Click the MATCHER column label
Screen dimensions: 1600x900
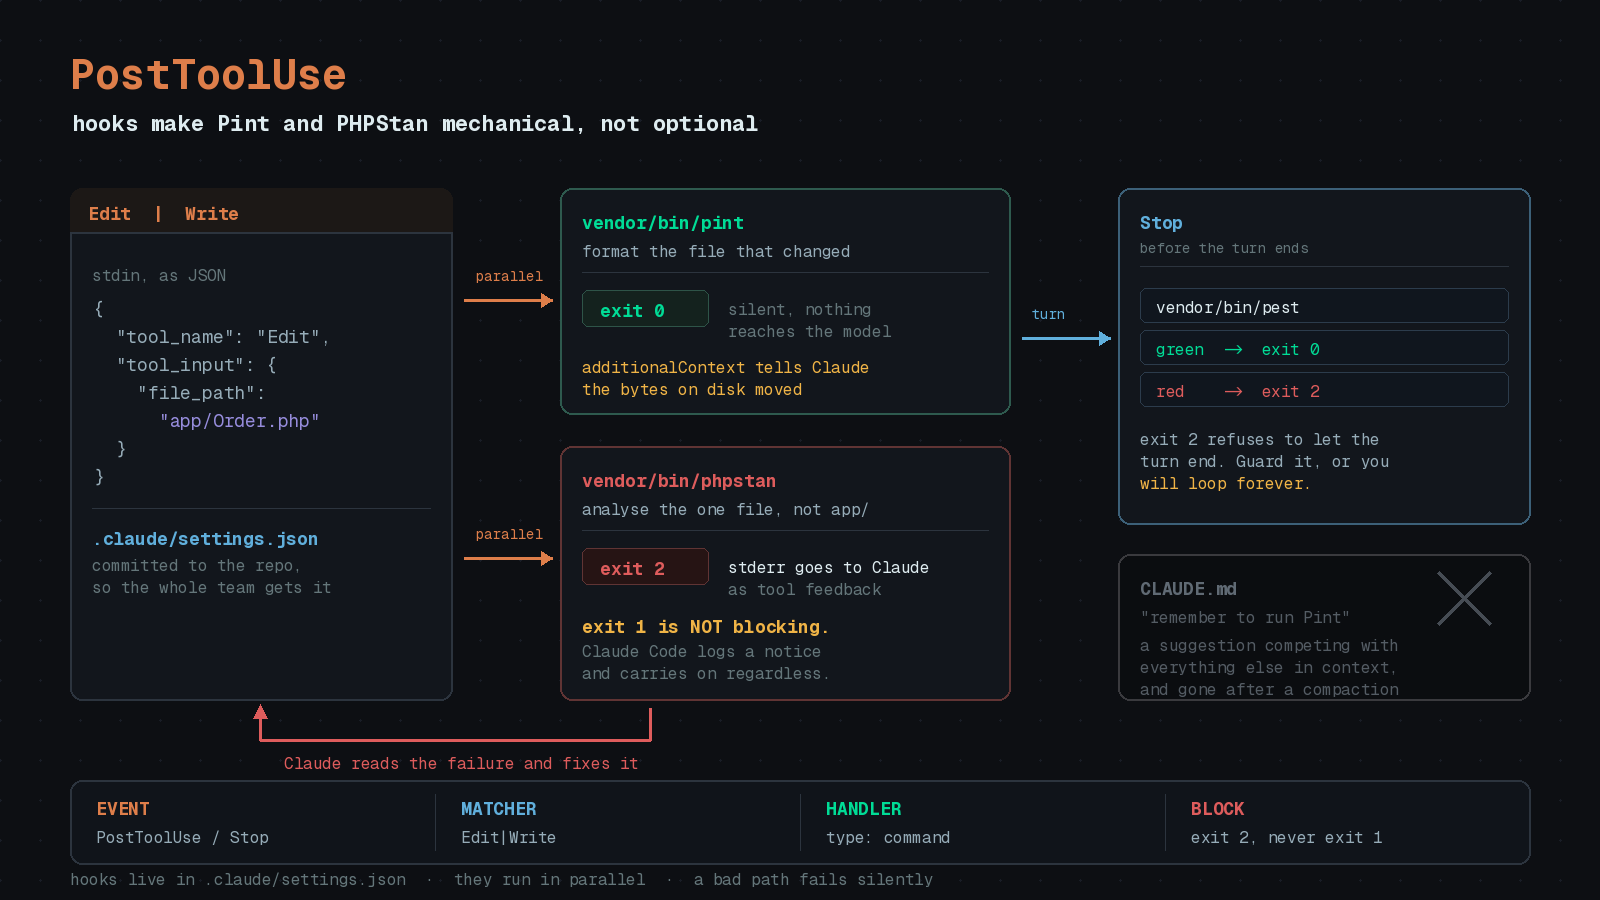498,810
